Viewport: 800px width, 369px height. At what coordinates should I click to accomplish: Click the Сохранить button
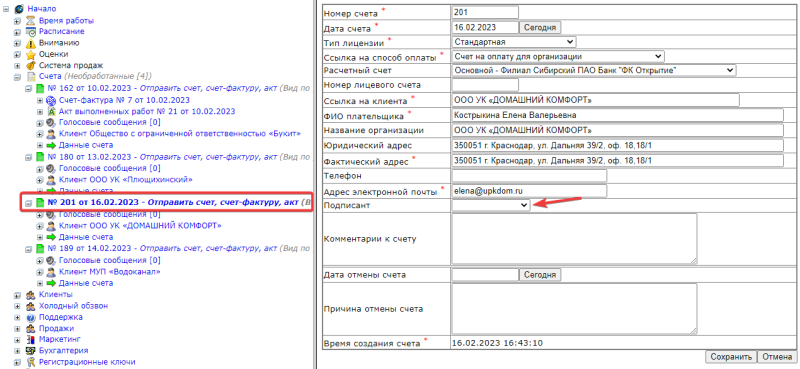pyautogui.click(x=731, y=357)
